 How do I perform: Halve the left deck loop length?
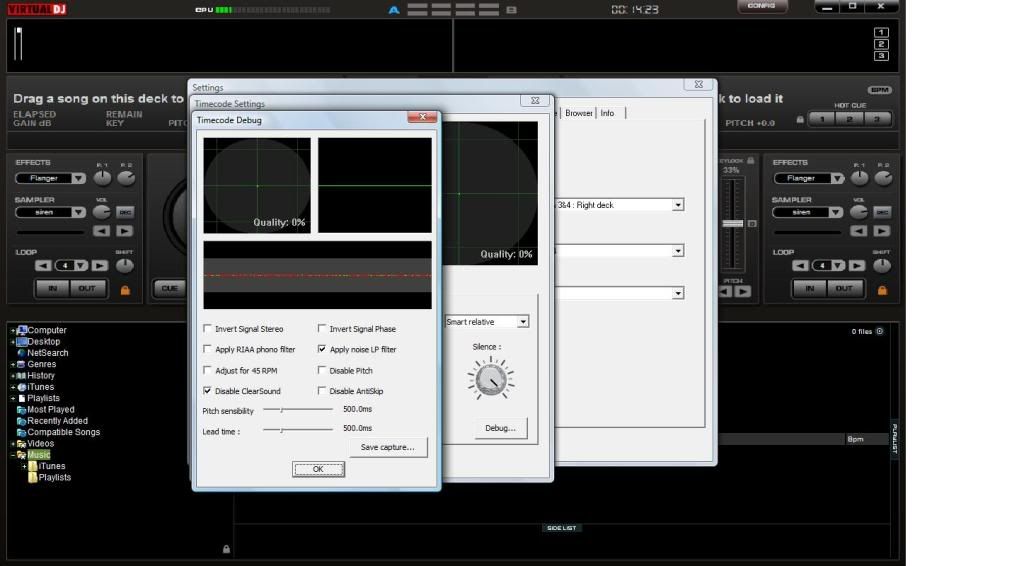(x=43, y=266)
